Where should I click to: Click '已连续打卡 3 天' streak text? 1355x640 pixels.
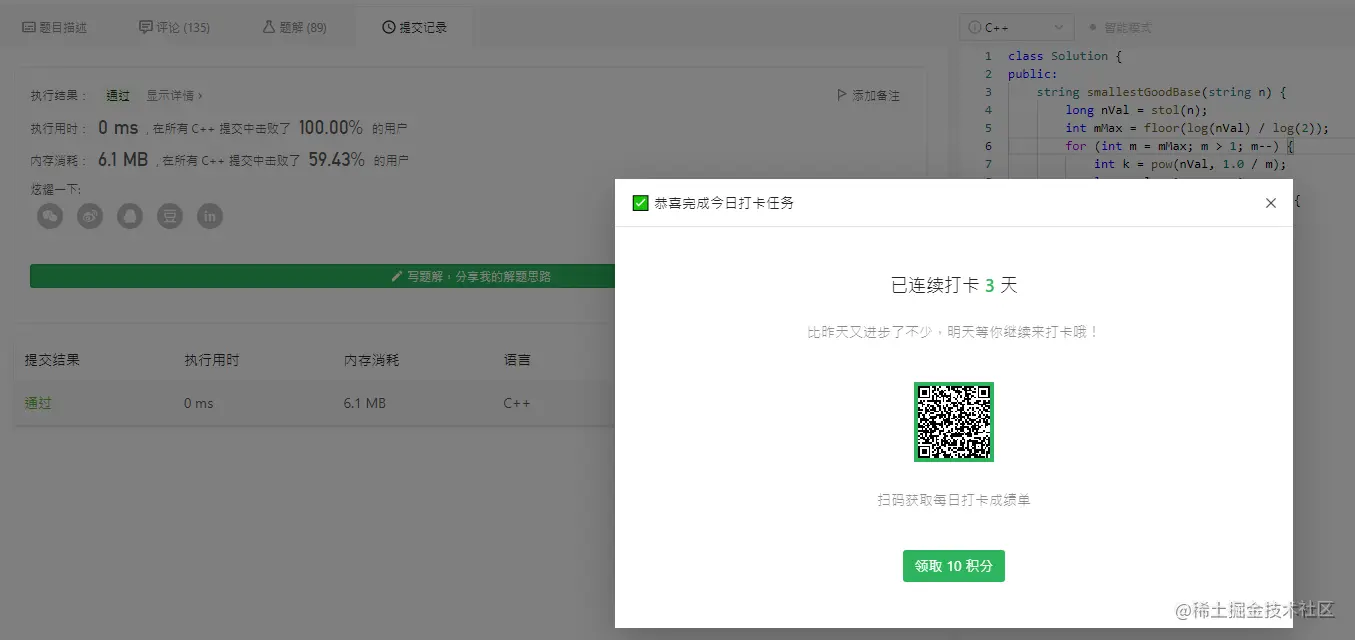(x=954, y=285)
